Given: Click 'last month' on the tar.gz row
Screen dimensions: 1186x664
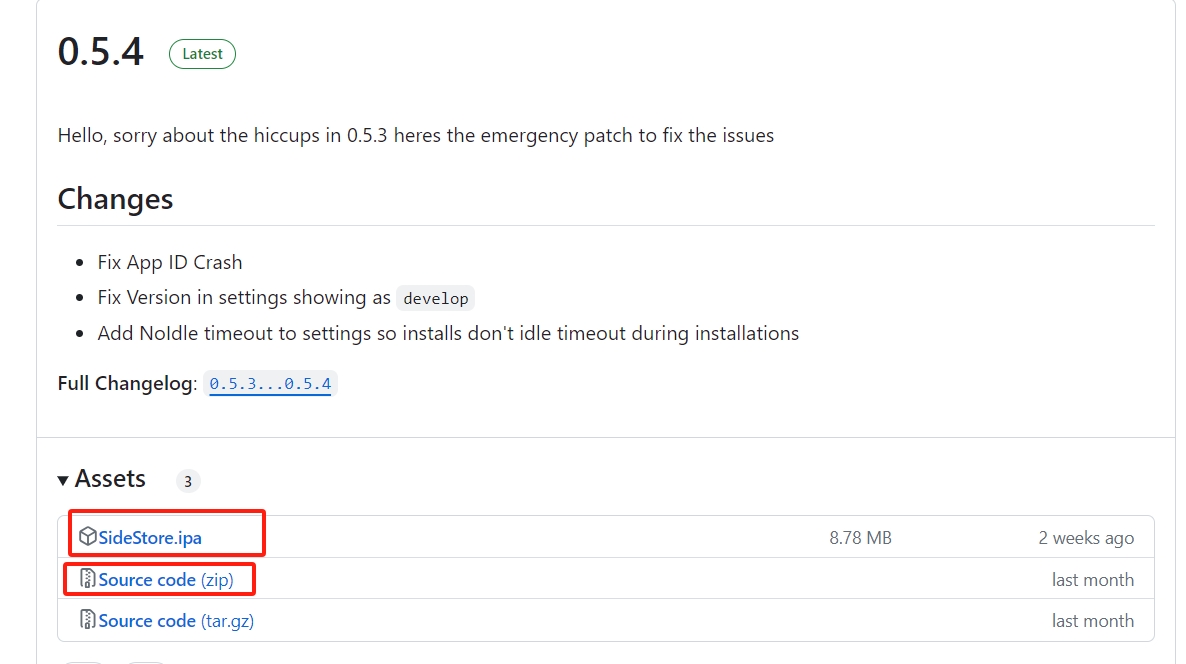Looking at the screenshot, I should click(x=1092, y=621).
